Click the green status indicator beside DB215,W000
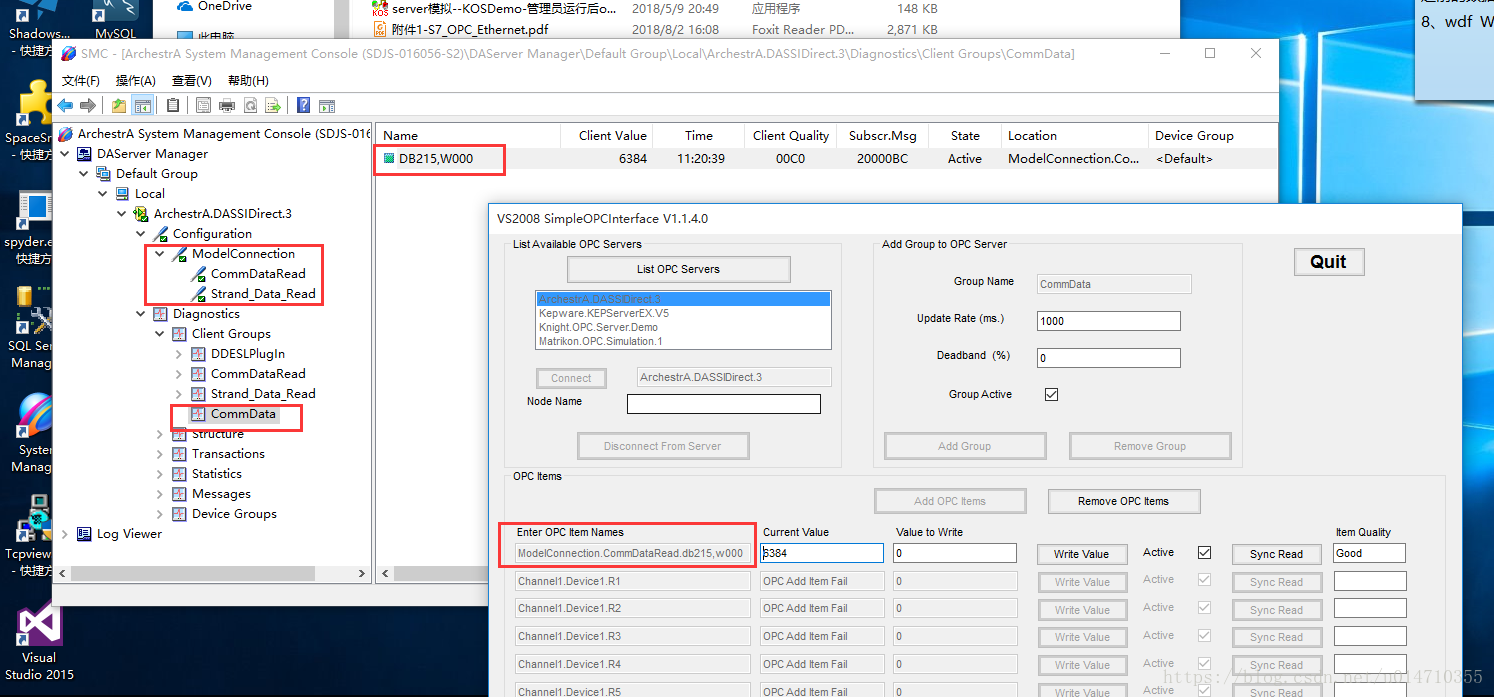The image size is (1494, 697). (389, 158)
